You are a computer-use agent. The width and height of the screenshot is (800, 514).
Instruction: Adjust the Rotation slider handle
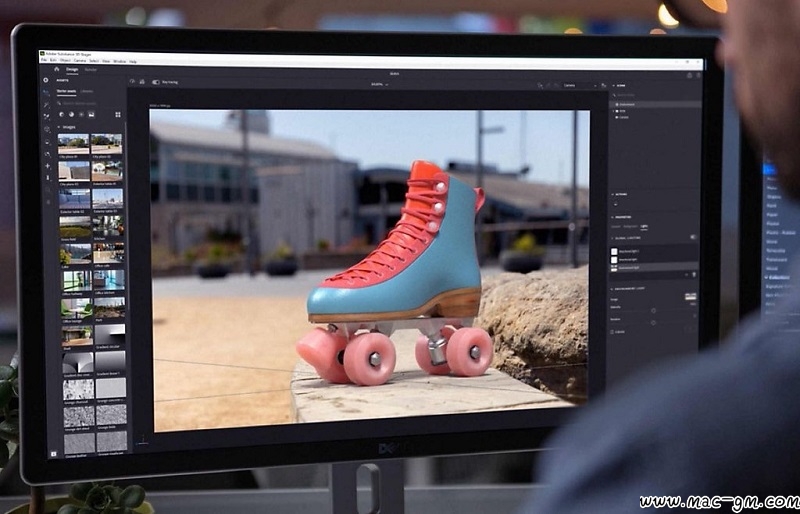click(653, 323)
